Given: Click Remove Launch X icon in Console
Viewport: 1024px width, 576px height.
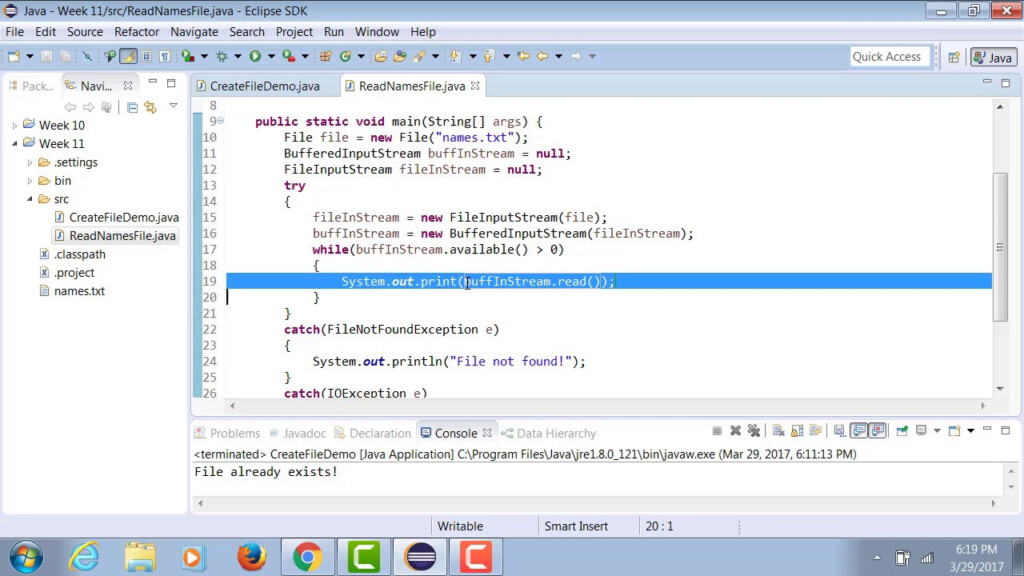Looking at the screenshot, I should point(735,431).
